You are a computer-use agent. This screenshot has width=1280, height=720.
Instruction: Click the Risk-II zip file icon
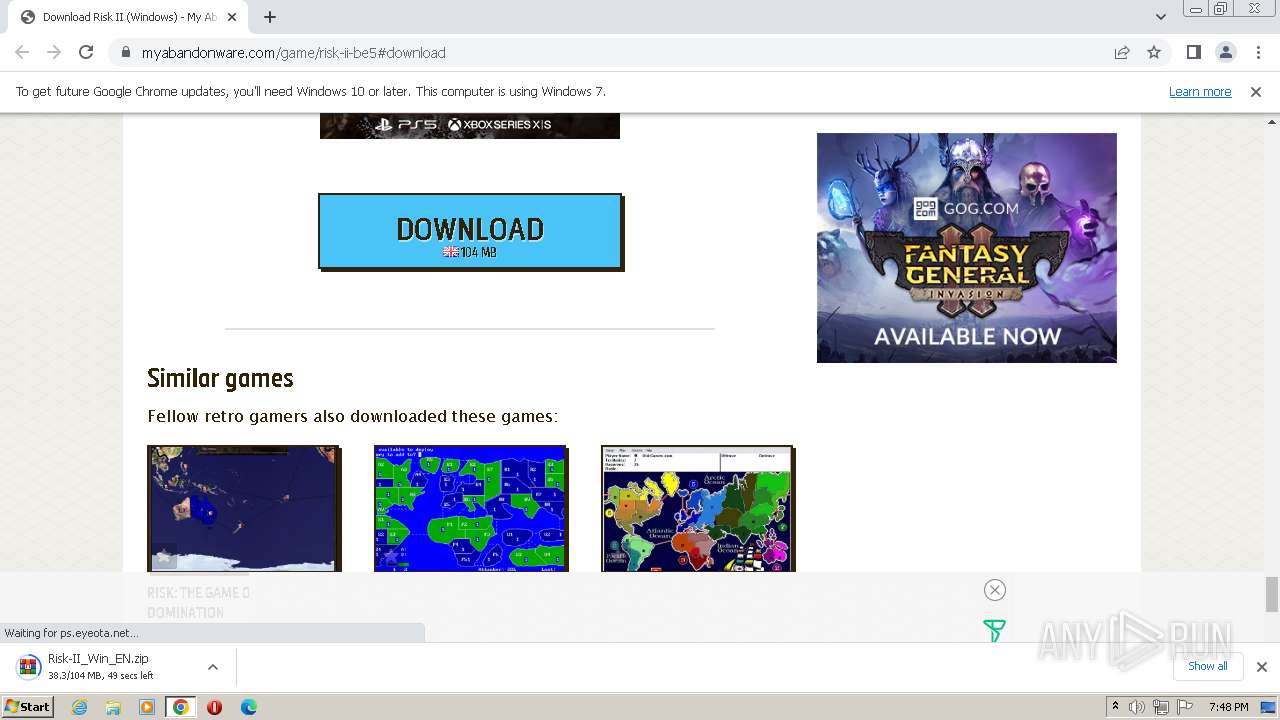[x=29, y=667]
